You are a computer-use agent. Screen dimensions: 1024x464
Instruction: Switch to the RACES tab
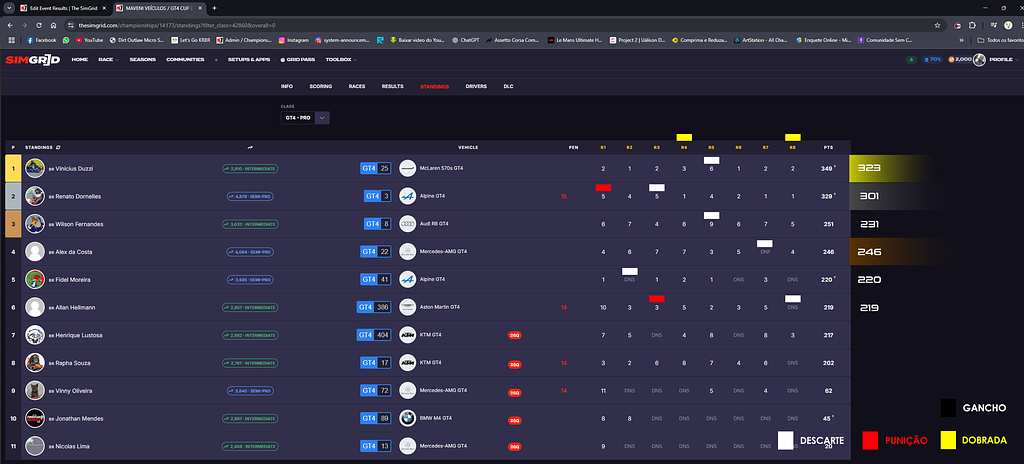(x=357, y=86)
